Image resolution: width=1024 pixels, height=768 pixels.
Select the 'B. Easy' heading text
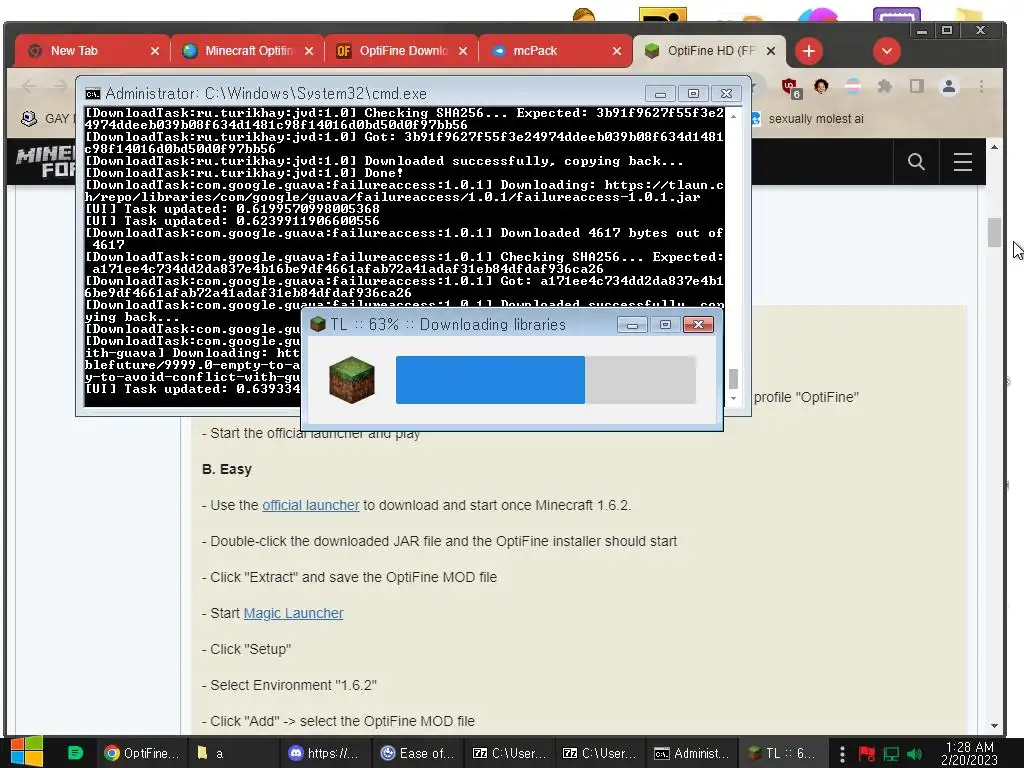click(x=227, y=470)
